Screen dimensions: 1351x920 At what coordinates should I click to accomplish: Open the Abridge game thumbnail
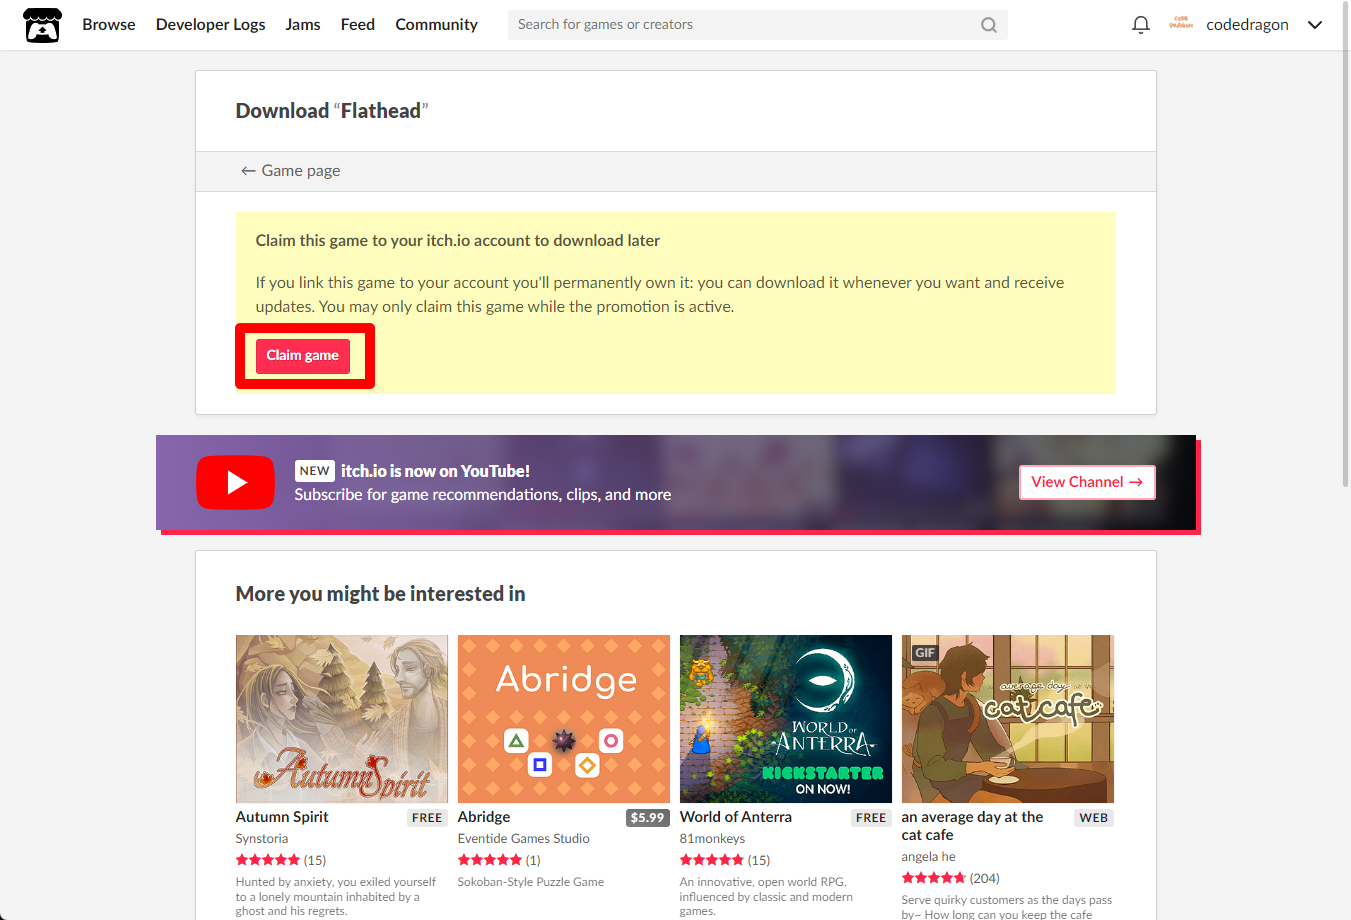click(564, 719)
